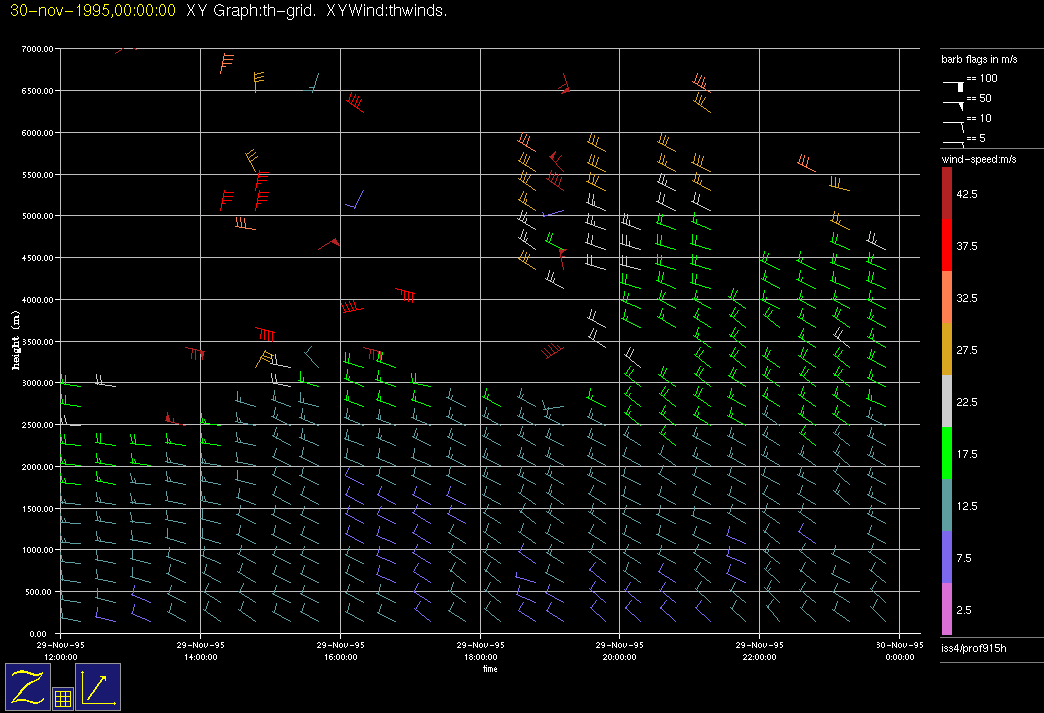
Task: Click the 100 m/s barb flag symbol
Action: [x=954, y=85]
